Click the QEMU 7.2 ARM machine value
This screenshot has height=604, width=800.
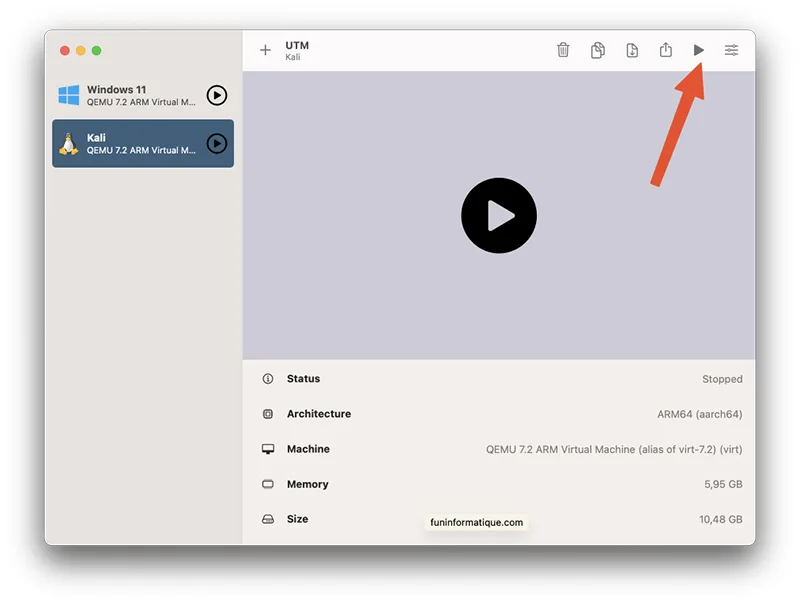coord(614,449)
